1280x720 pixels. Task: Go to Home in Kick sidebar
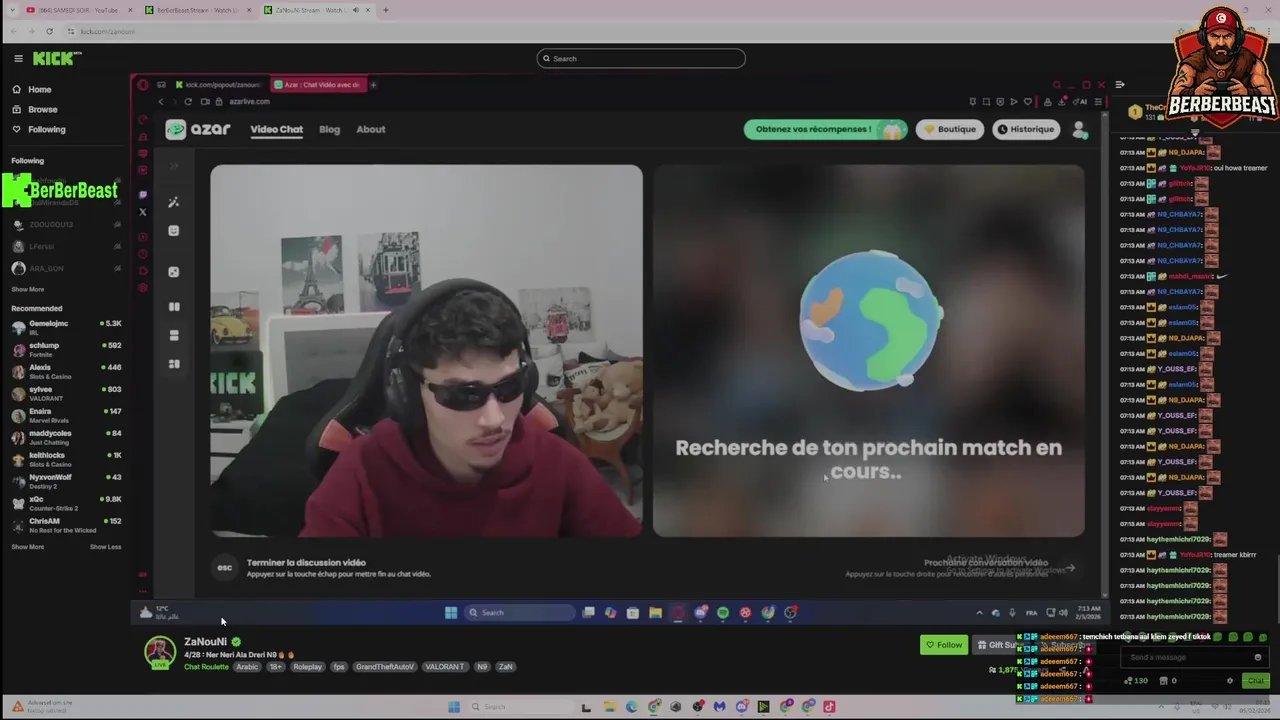point(39,89)
